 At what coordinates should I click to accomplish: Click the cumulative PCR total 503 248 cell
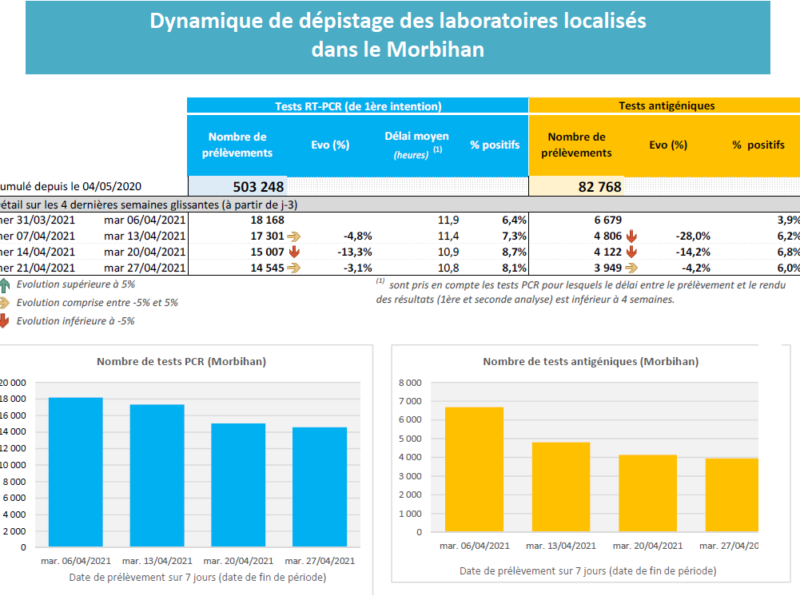(237, 186)
